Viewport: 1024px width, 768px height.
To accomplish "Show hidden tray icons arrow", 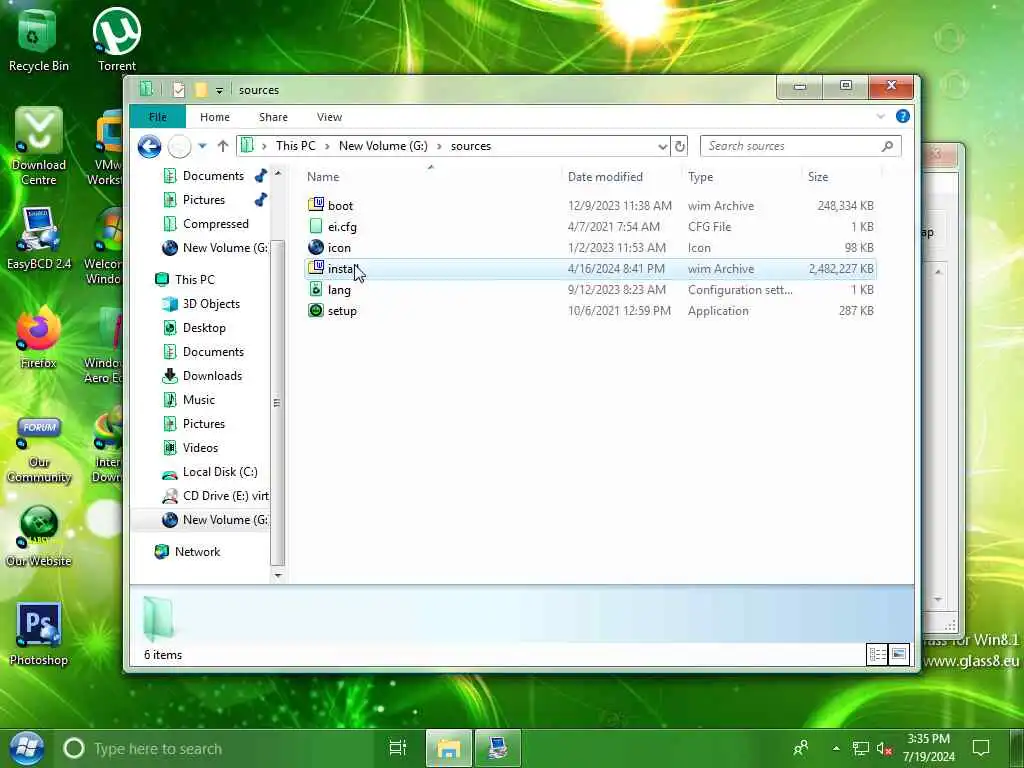I will click(x=836, y=748).
